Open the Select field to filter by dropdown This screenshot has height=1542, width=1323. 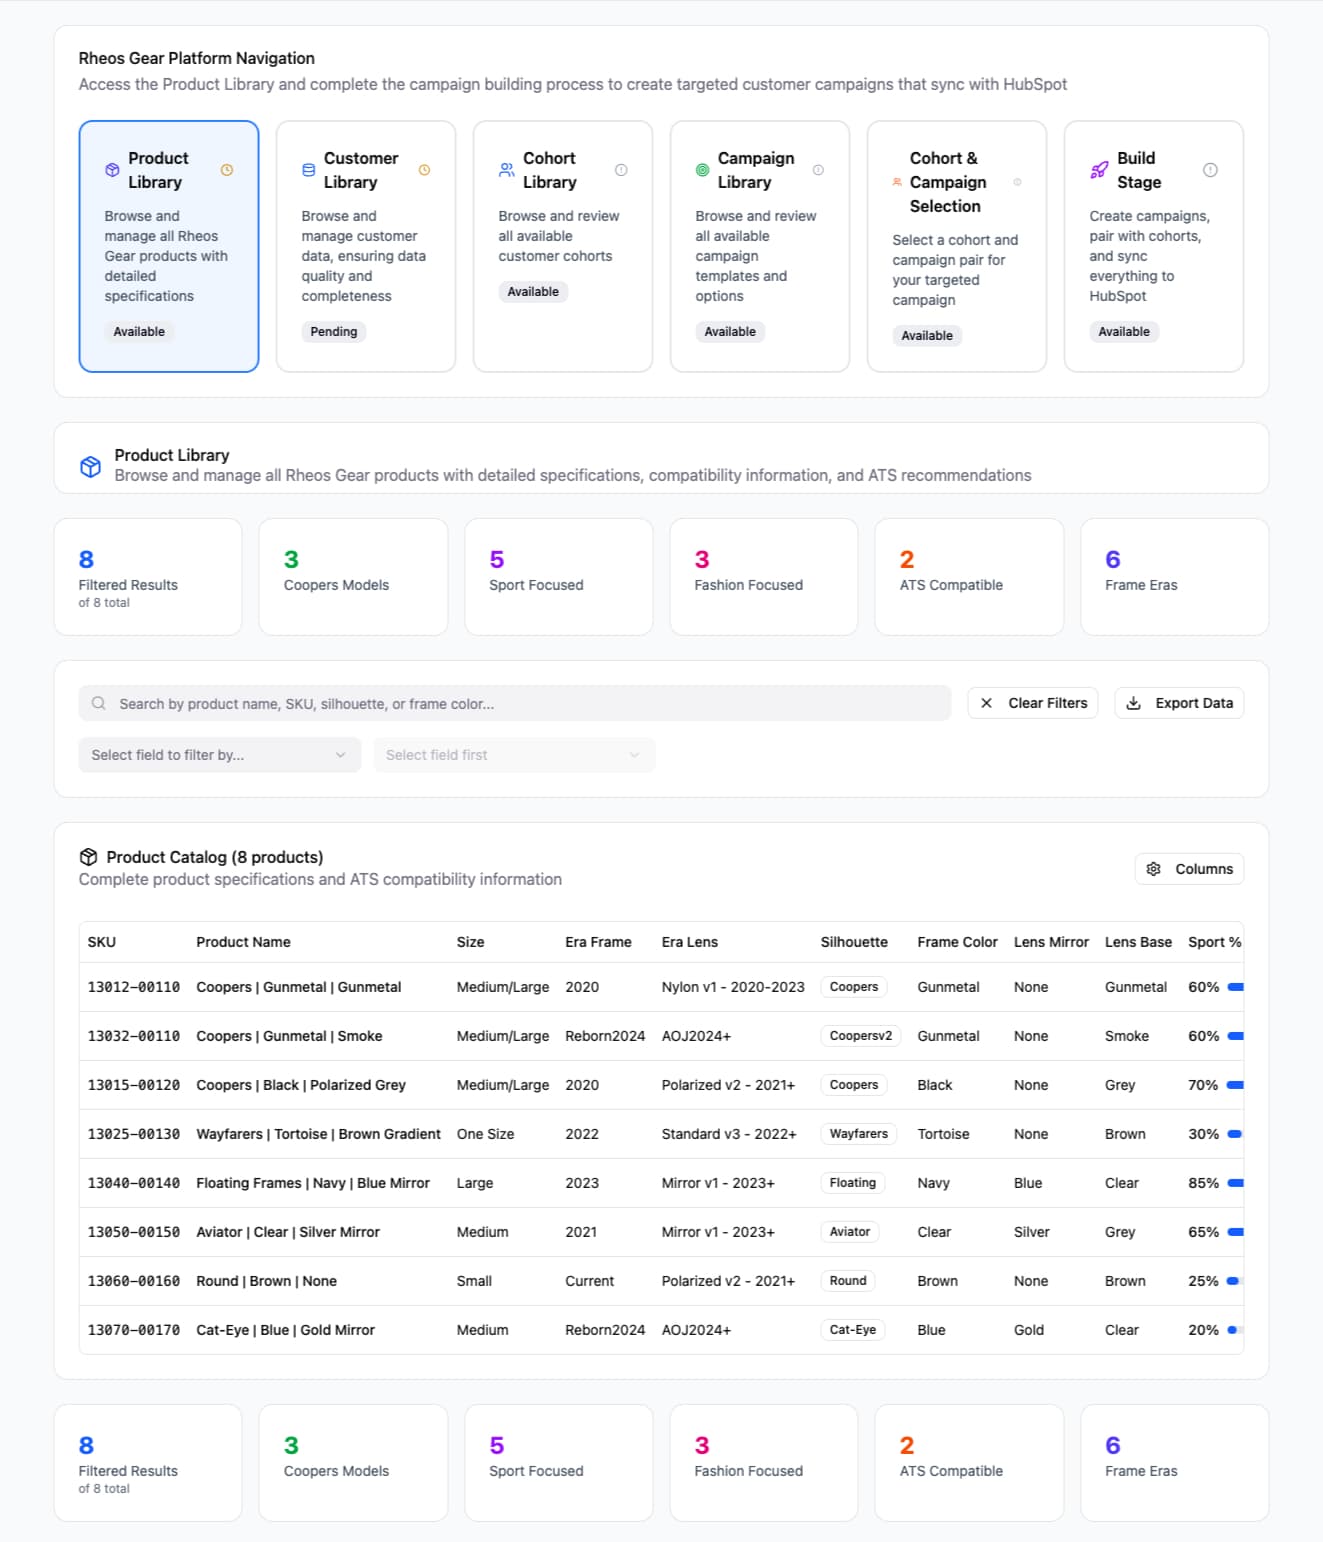[219, 755]
